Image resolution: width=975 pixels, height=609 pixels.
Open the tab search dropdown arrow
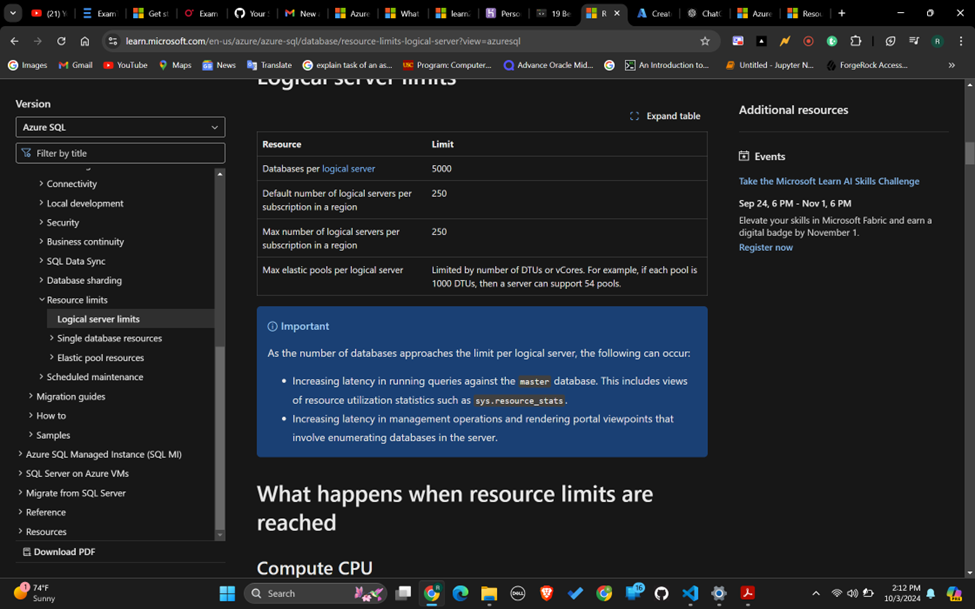coord(12,13)
